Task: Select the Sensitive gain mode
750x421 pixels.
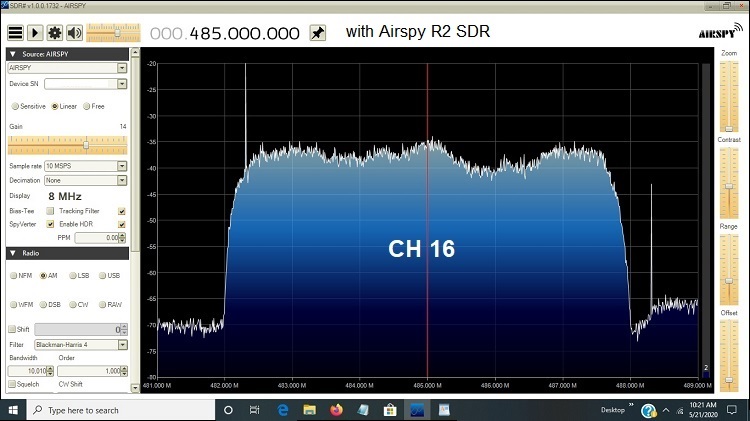Action: point(15,106)
